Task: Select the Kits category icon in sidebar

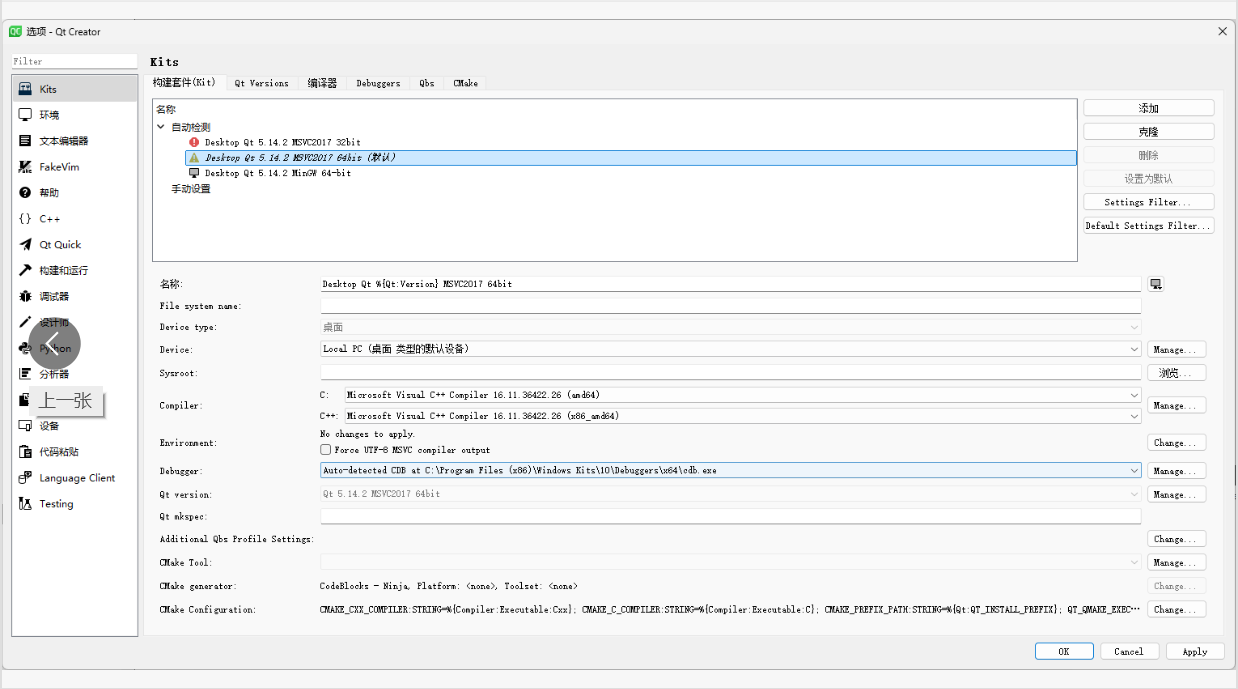Action: (x=25, y=89)
